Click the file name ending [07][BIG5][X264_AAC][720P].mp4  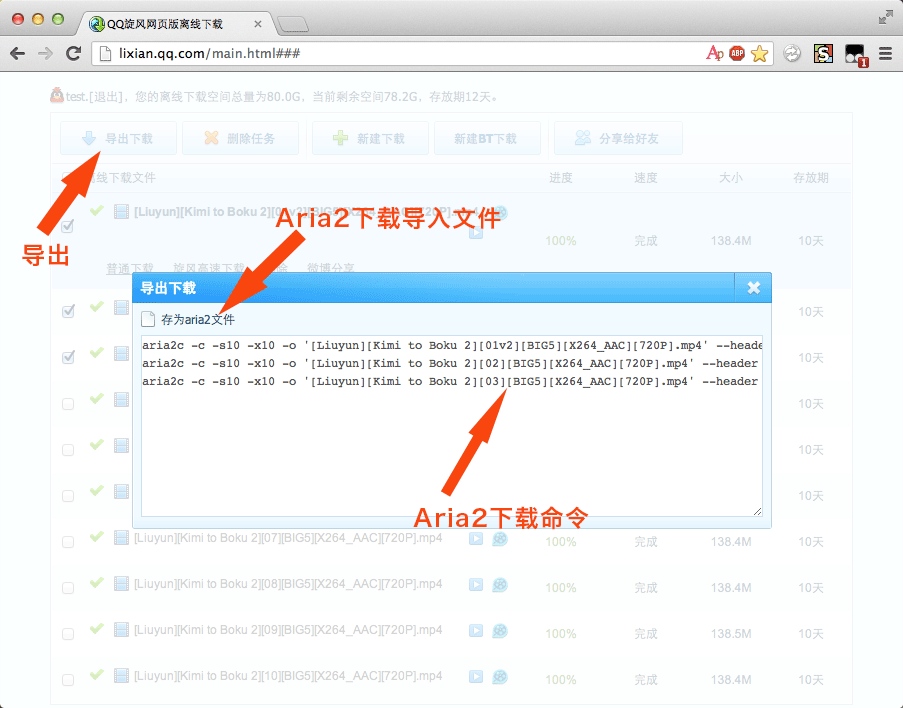tap(288, 538)
